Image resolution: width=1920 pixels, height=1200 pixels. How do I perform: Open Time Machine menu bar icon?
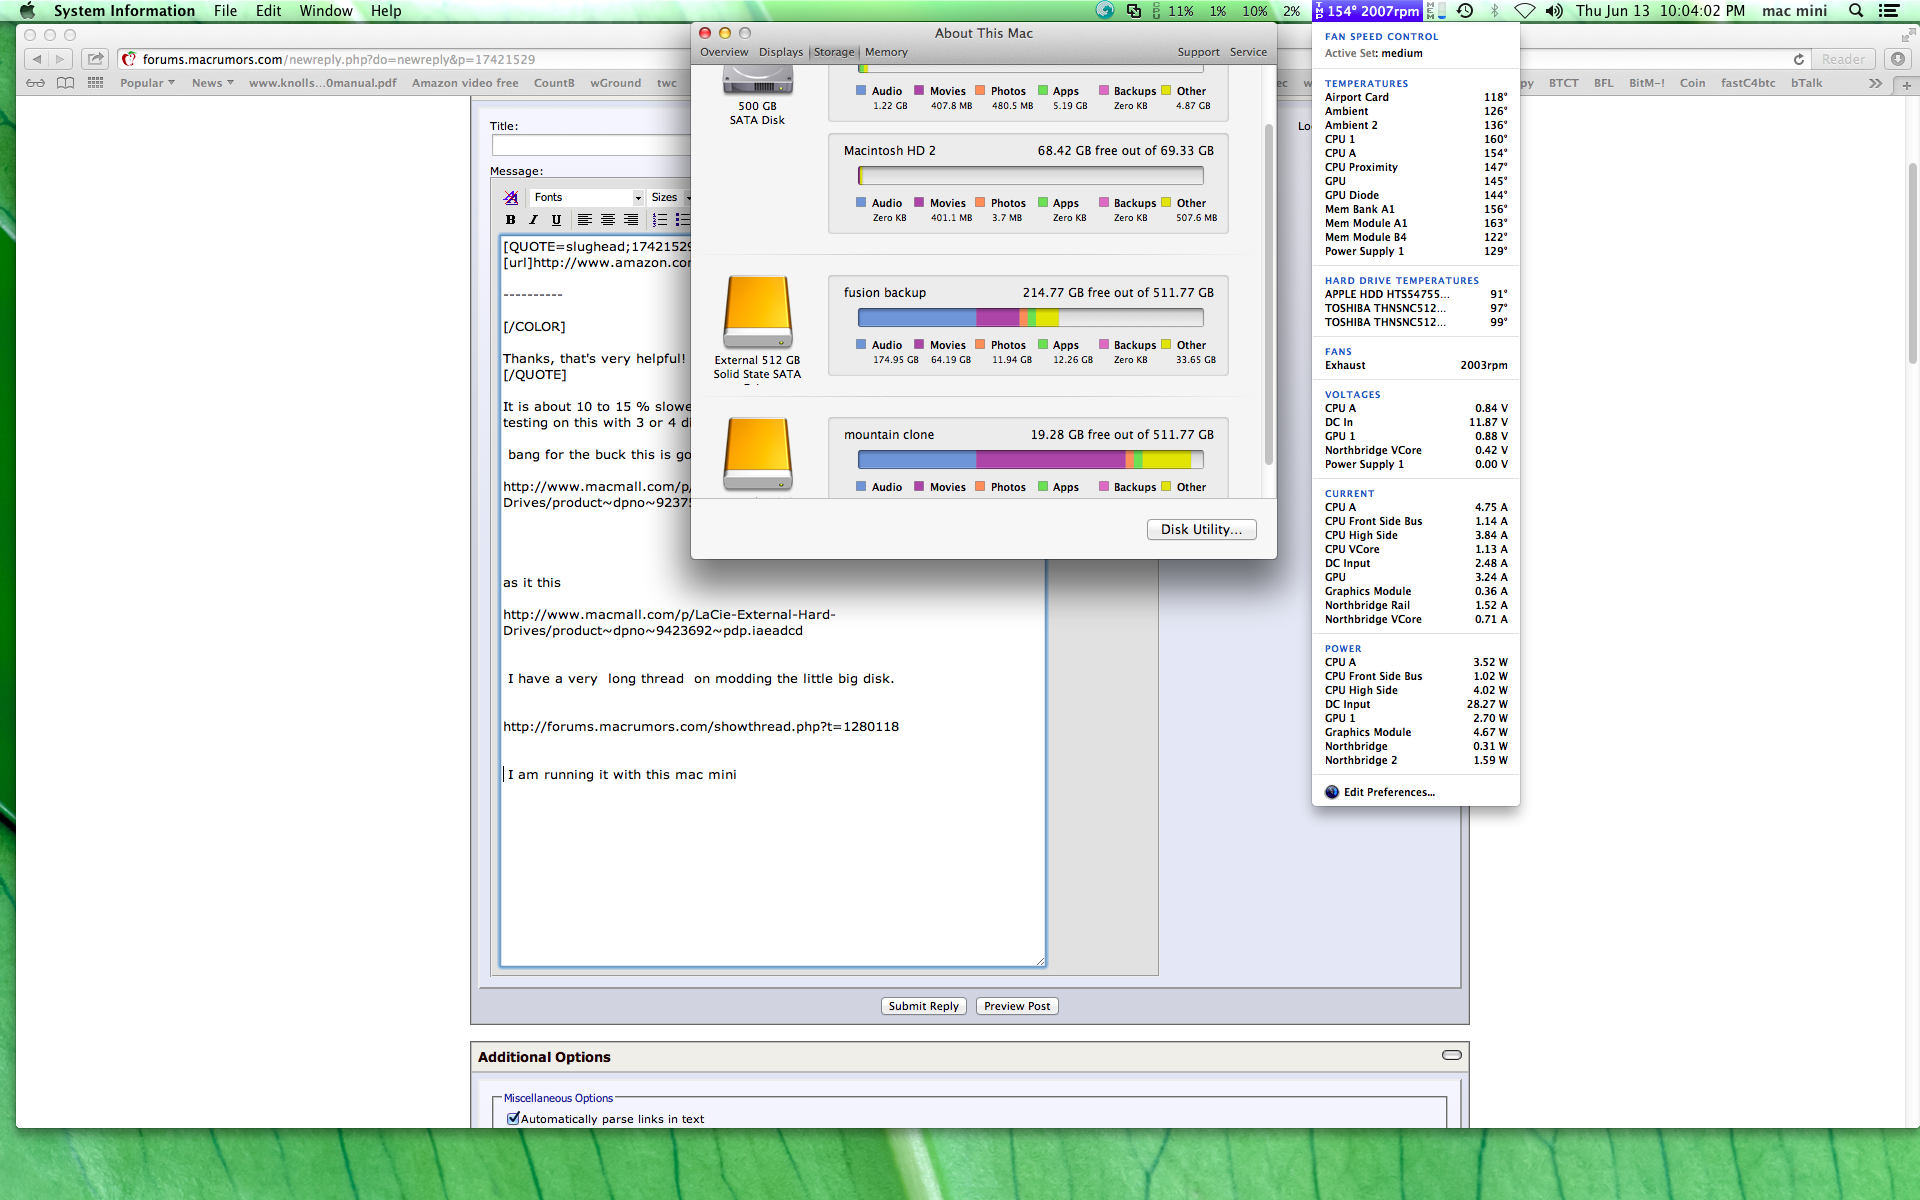tap(1465, 11)
